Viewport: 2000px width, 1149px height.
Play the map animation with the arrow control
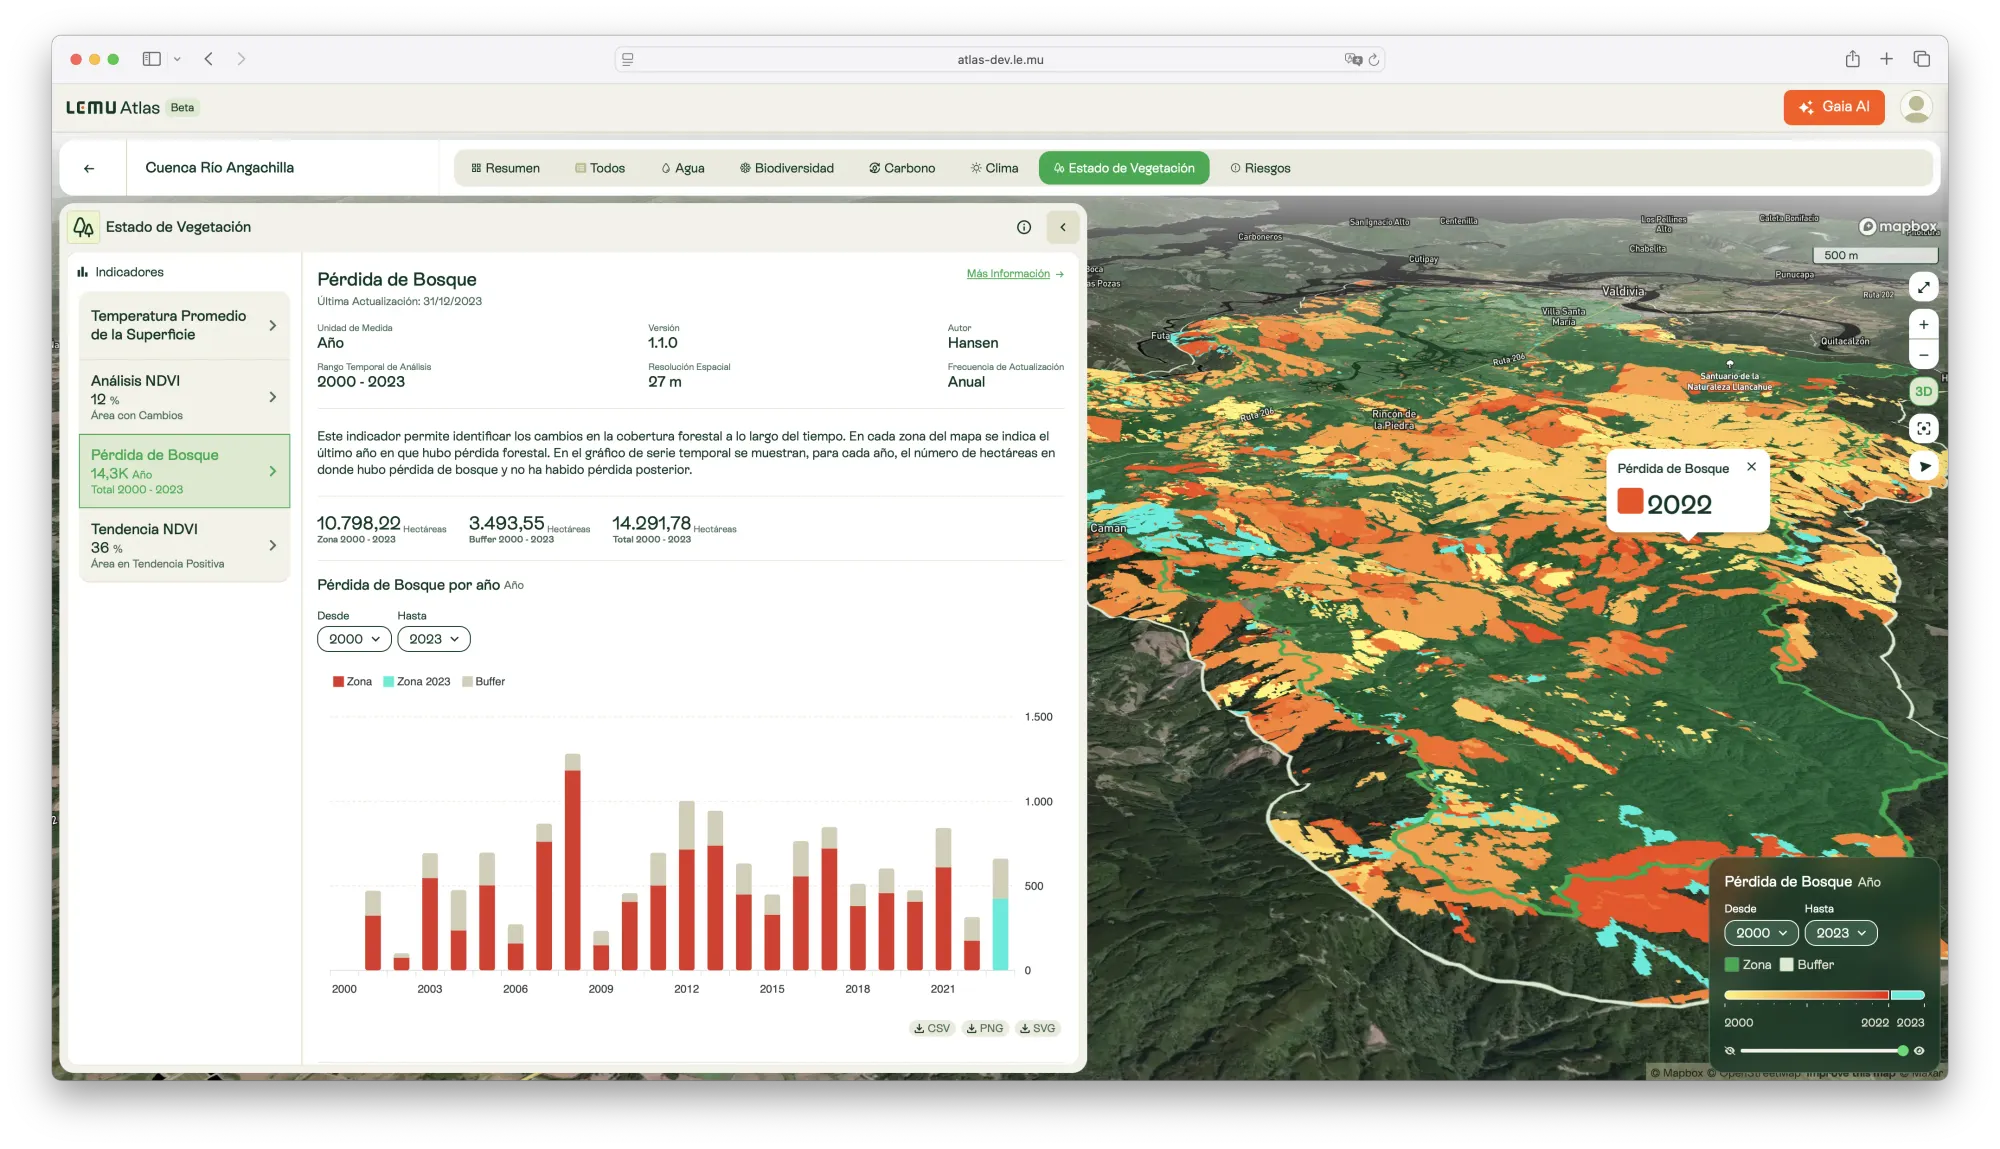(1923, 465)
